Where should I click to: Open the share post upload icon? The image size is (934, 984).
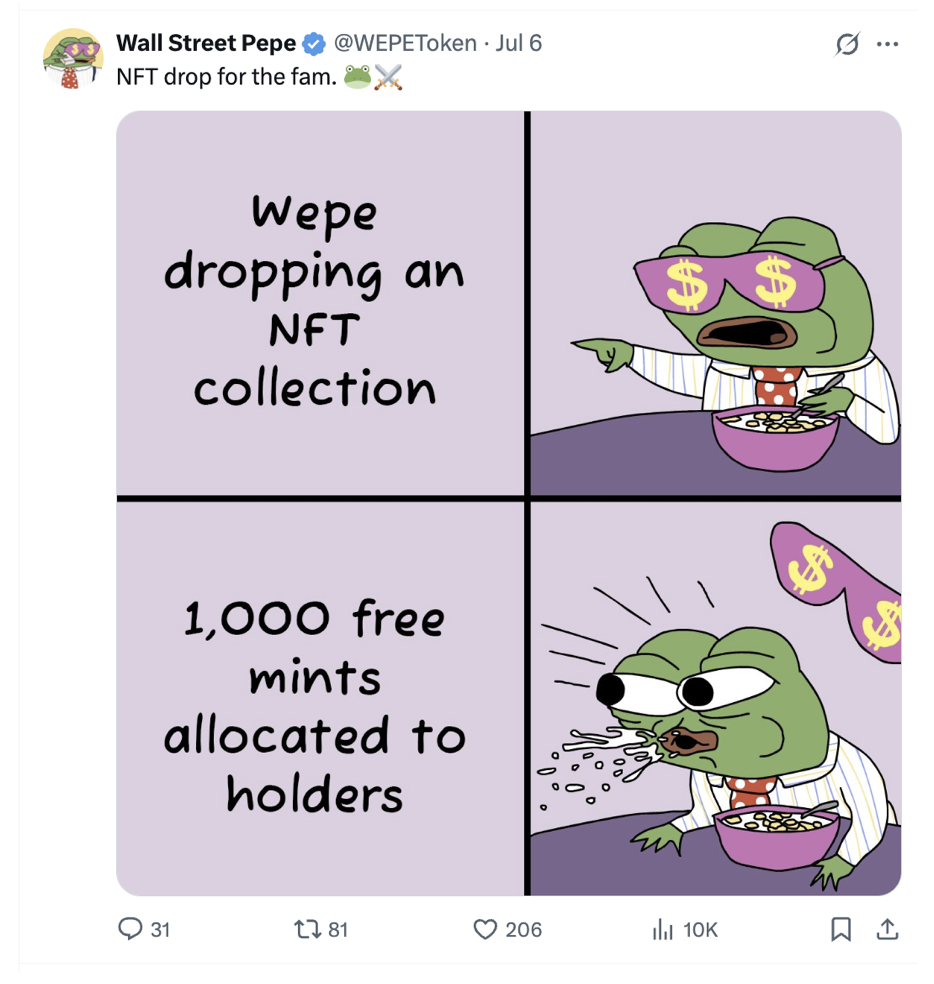[887, 929]
